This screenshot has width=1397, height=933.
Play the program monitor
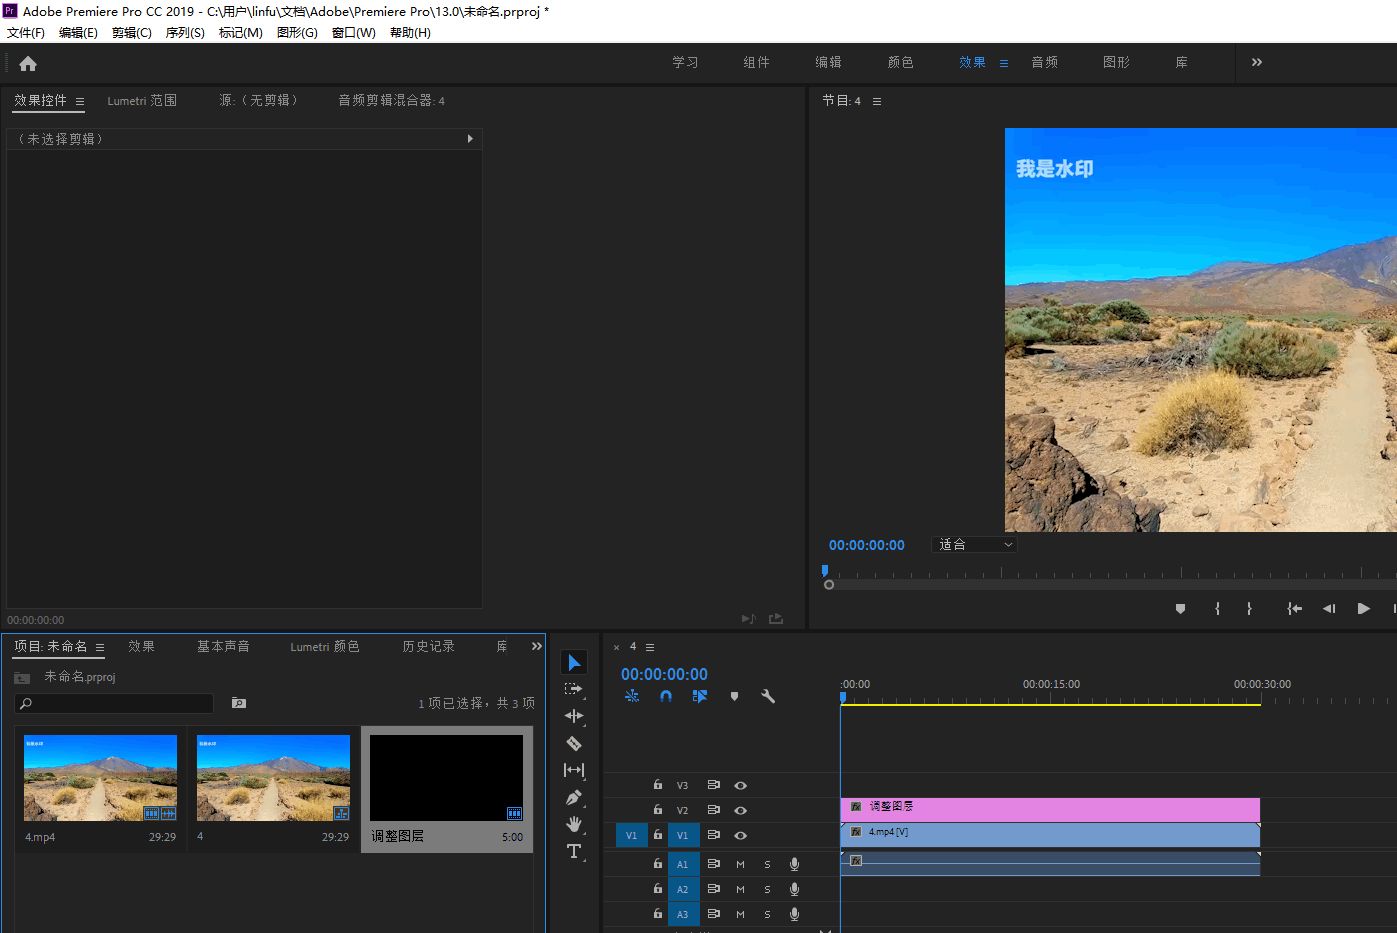pos(1363,608)
